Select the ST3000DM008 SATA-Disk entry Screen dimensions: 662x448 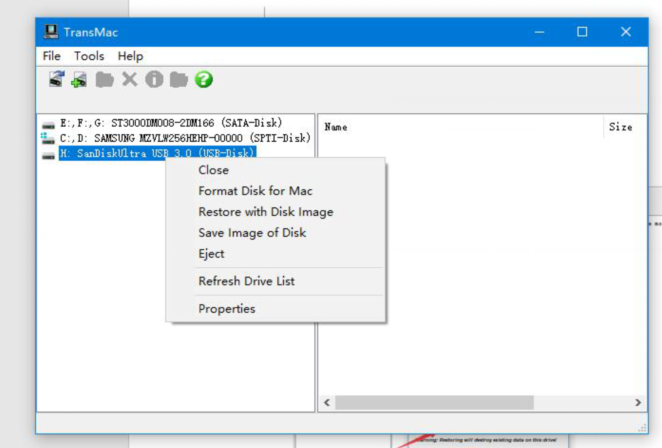tap(171, 123)
